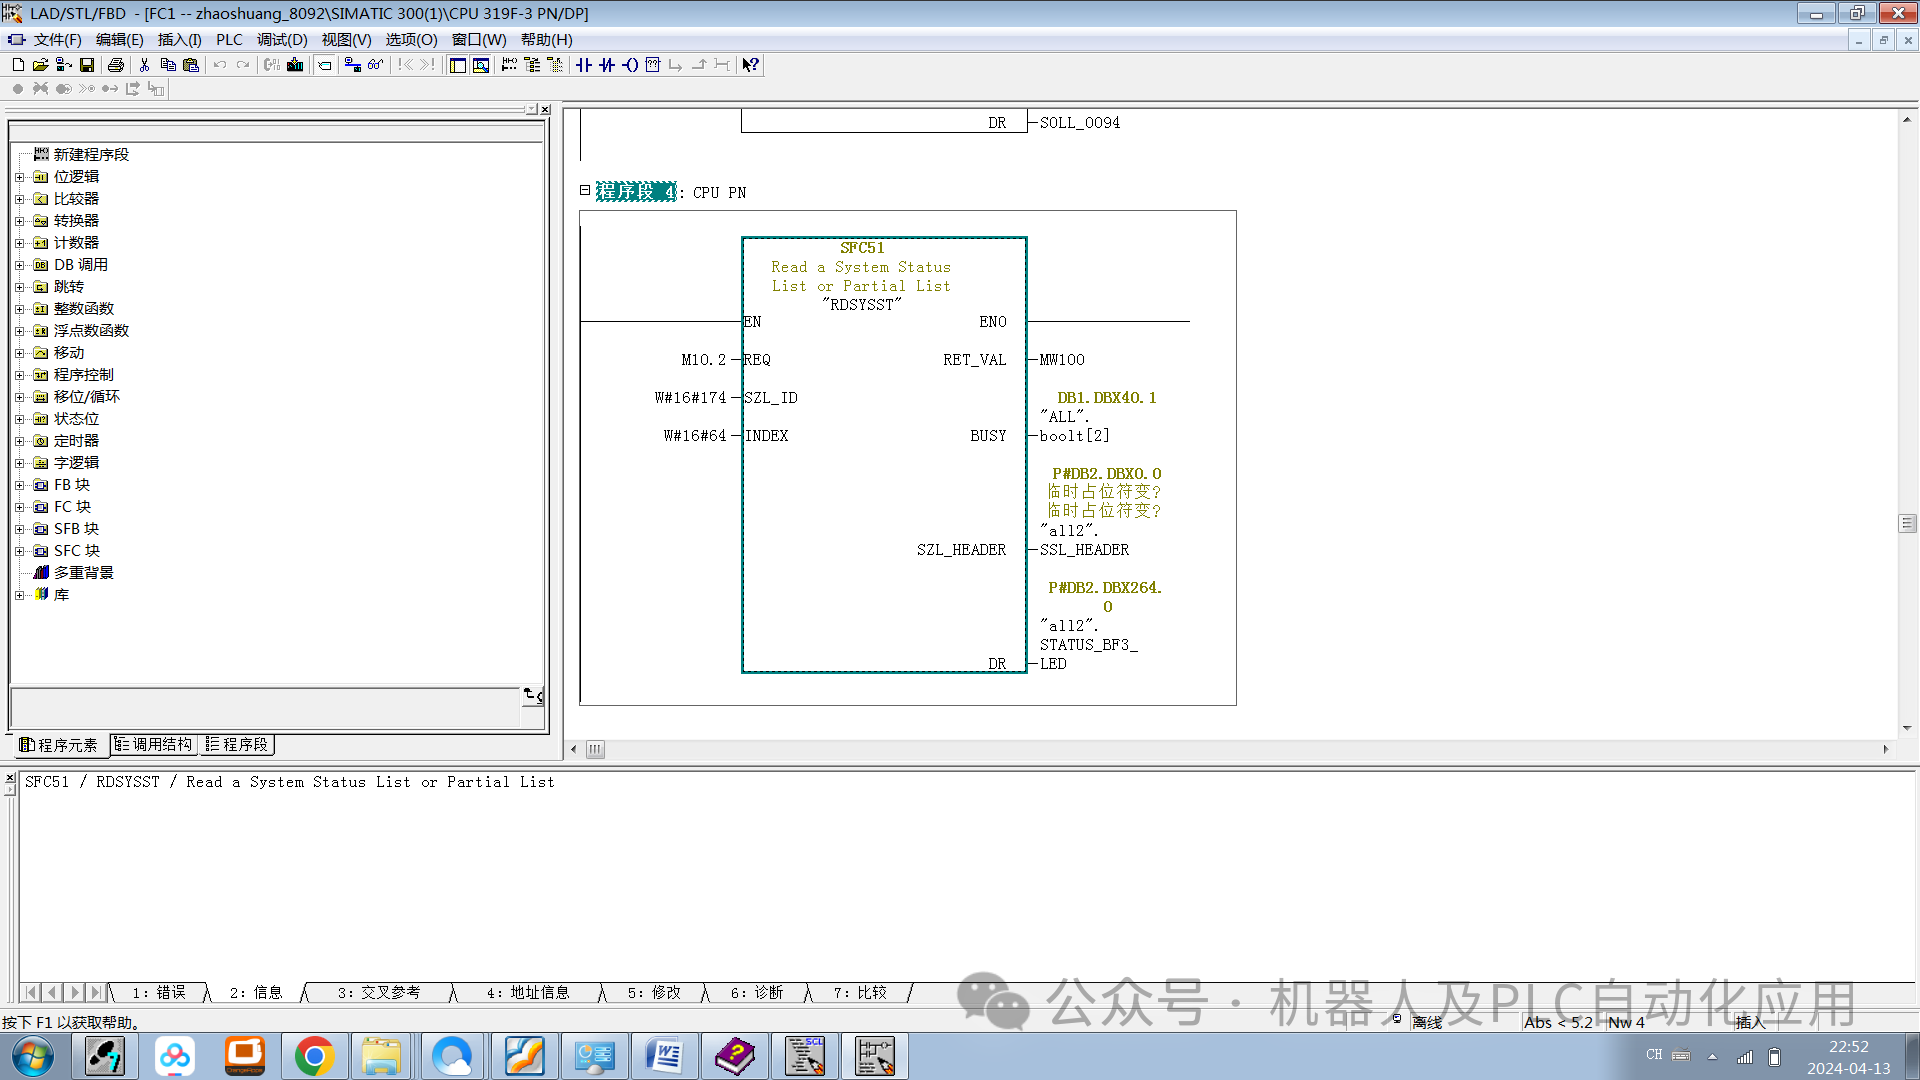This screenshot has width=1920, height=1080.
Task: Select the 新建程序段 tree item
Action: pos(91,155)
